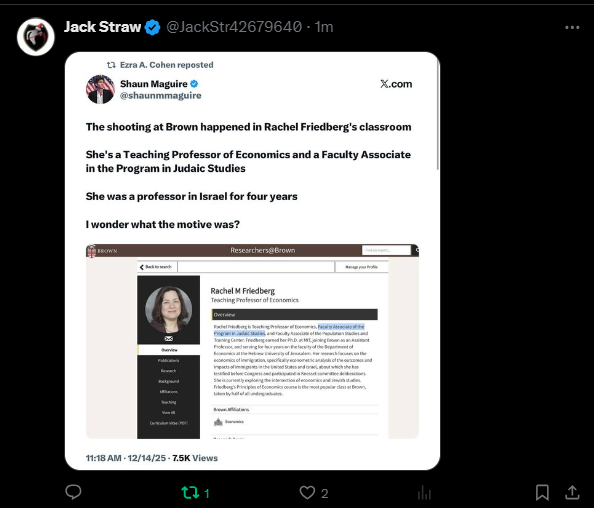Click the share upload icon
This screenshot has height=508, width=594.
coord(572,492)
